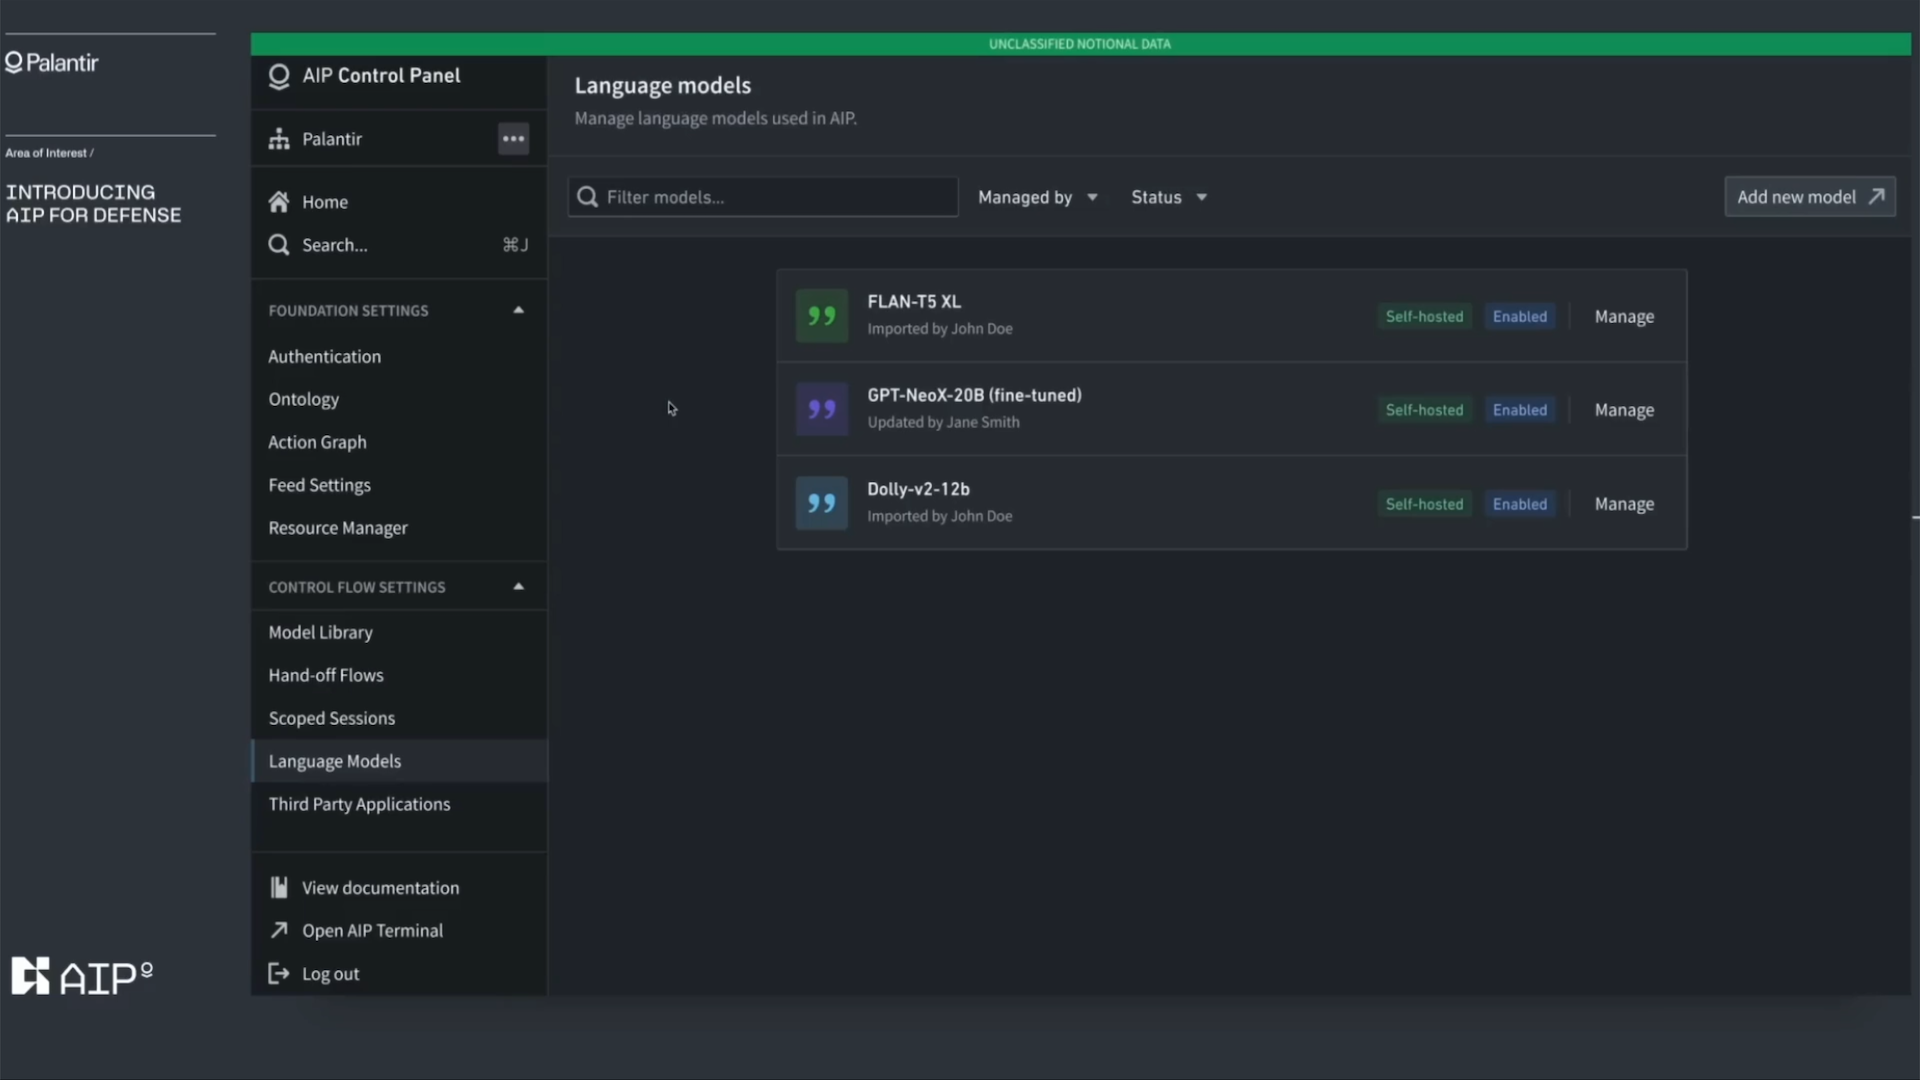Click the Open AIP Terminal arrow icon

pyautogui.click(x=279, y=931)
